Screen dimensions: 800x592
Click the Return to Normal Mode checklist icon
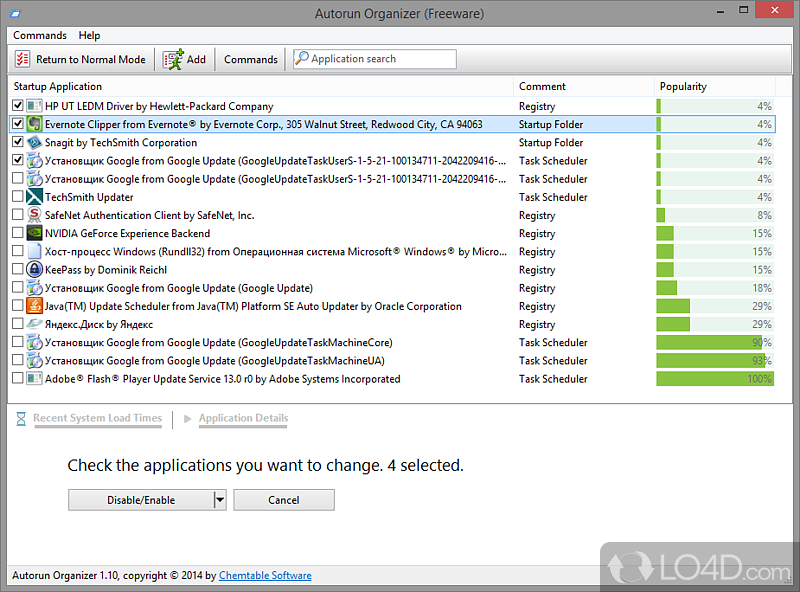coord(24,59)
